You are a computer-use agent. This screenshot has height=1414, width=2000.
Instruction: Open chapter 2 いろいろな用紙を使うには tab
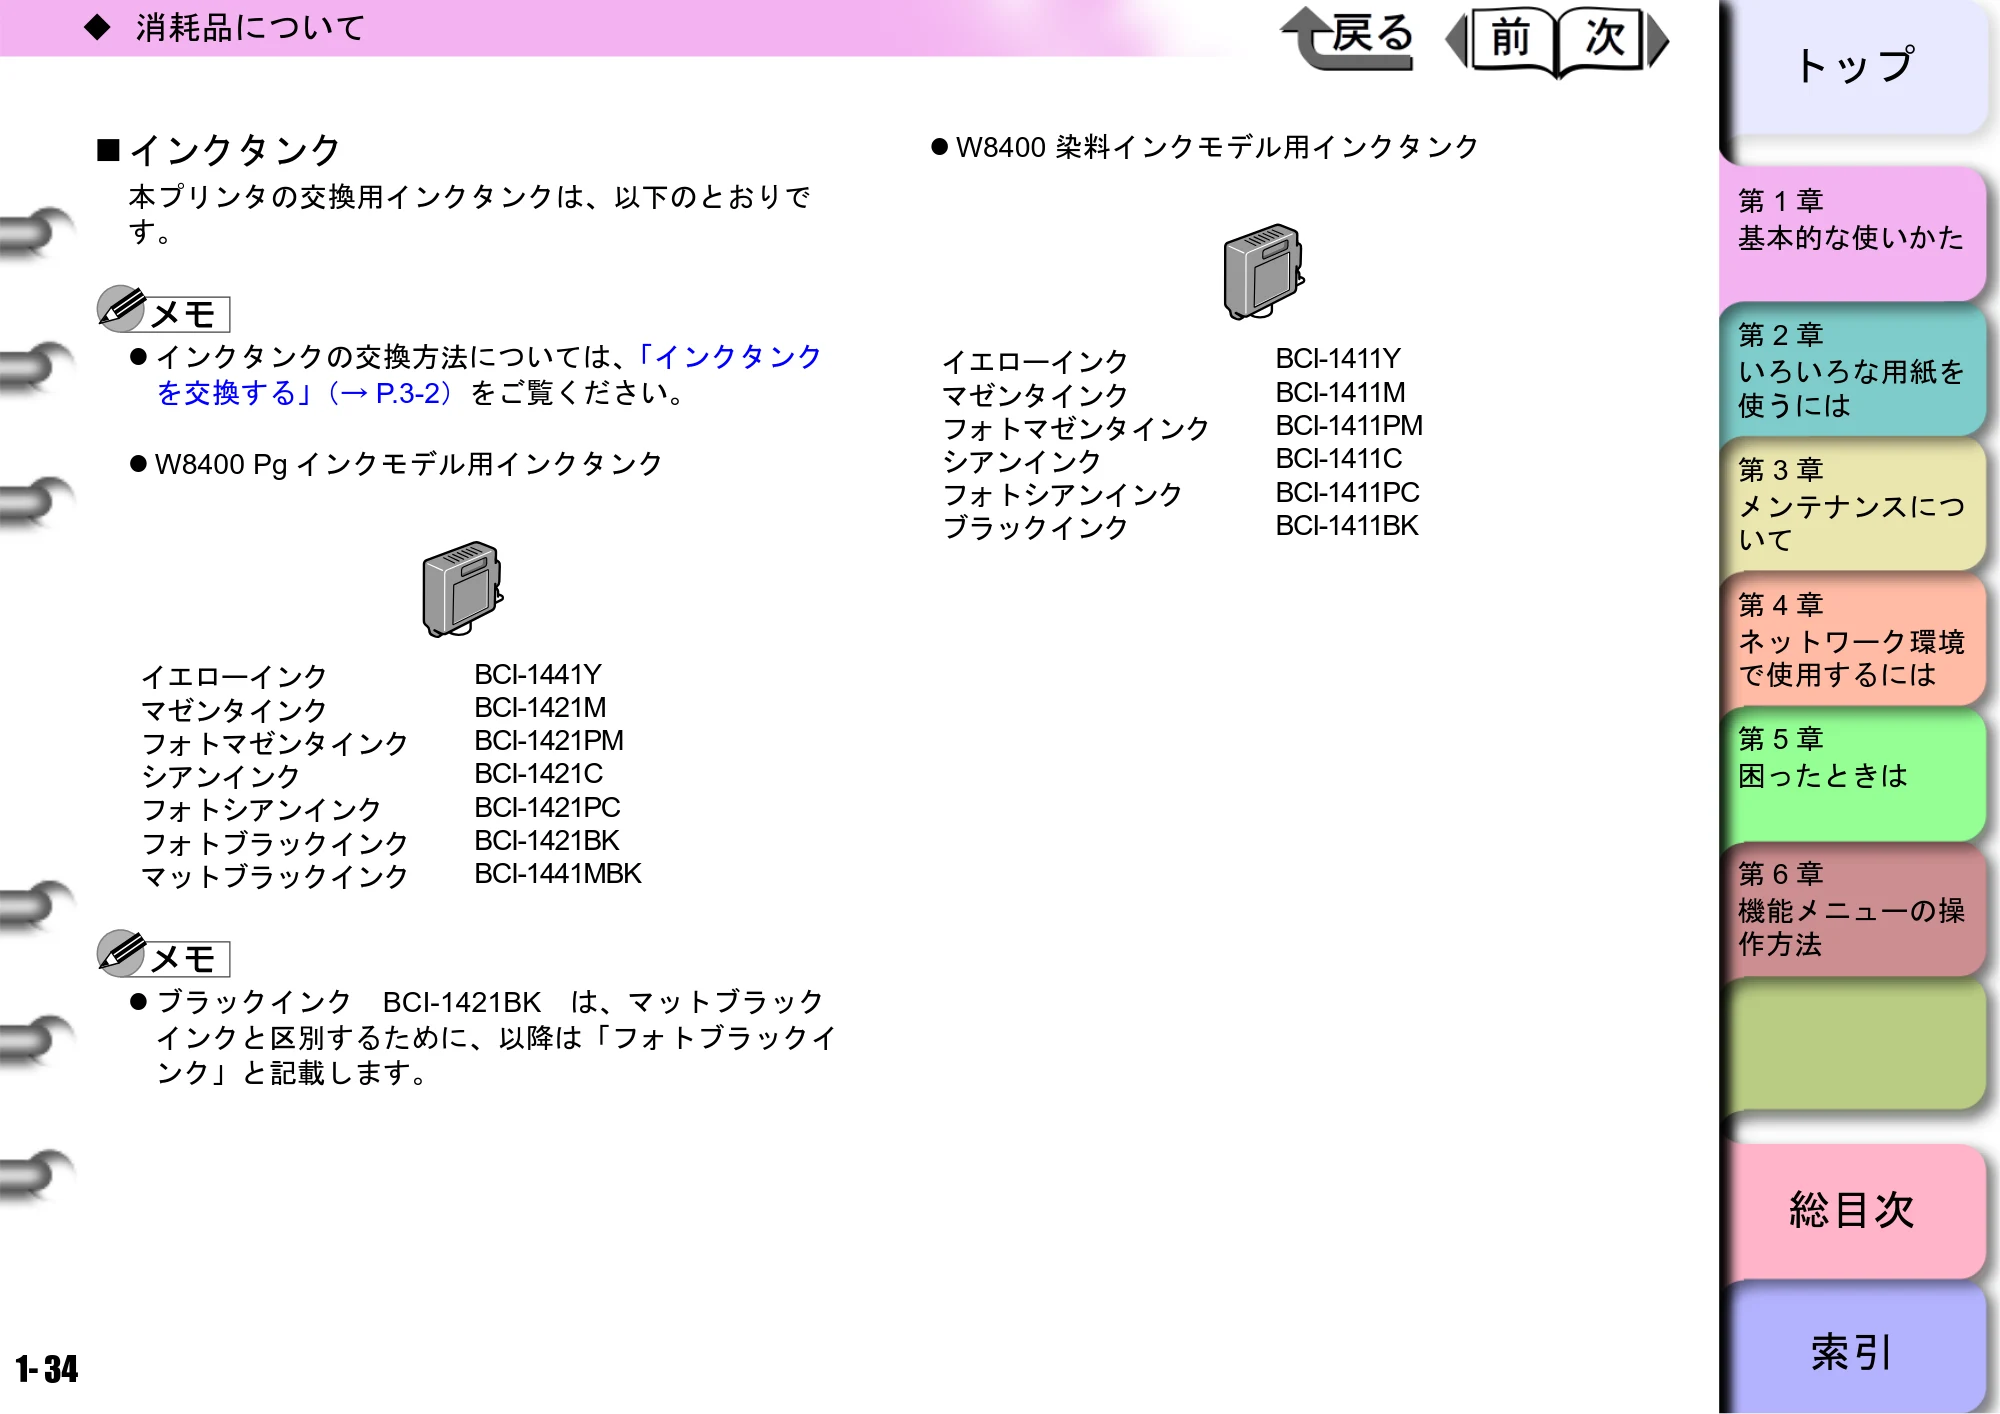point(1852,369)
